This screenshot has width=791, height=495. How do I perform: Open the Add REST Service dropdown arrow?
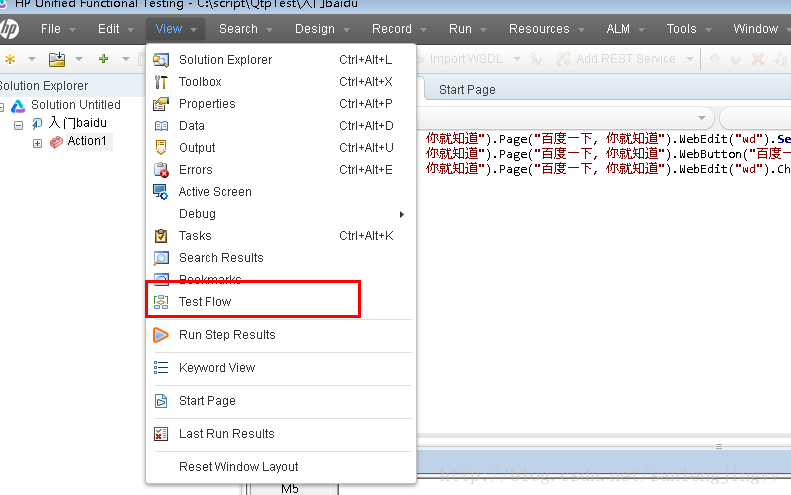(x=689, y=59)
